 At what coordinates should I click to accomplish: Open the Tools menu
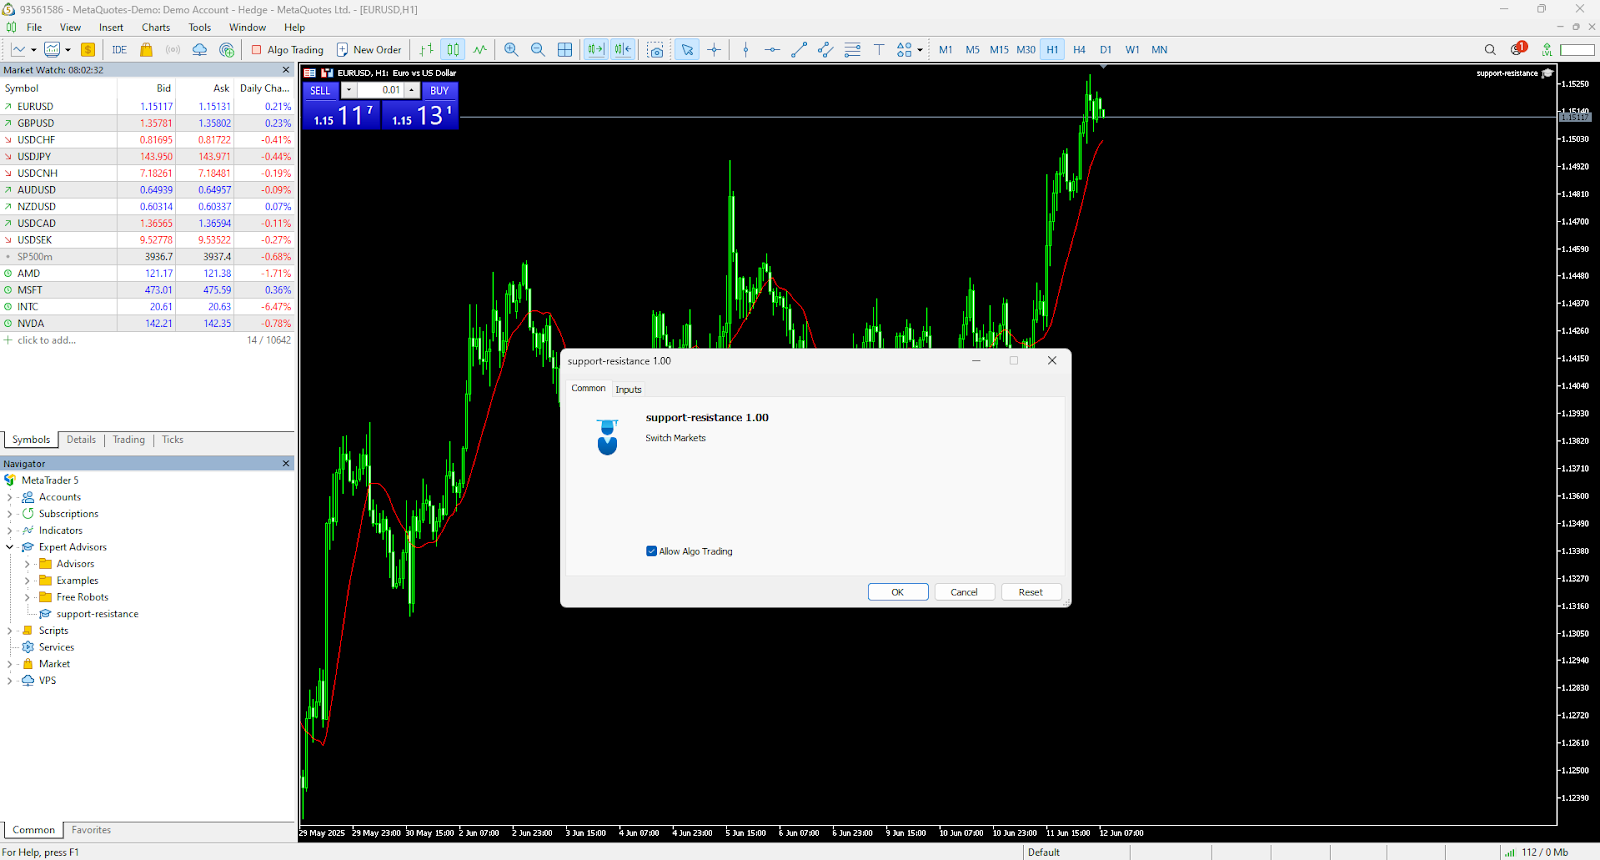point(200,28)
